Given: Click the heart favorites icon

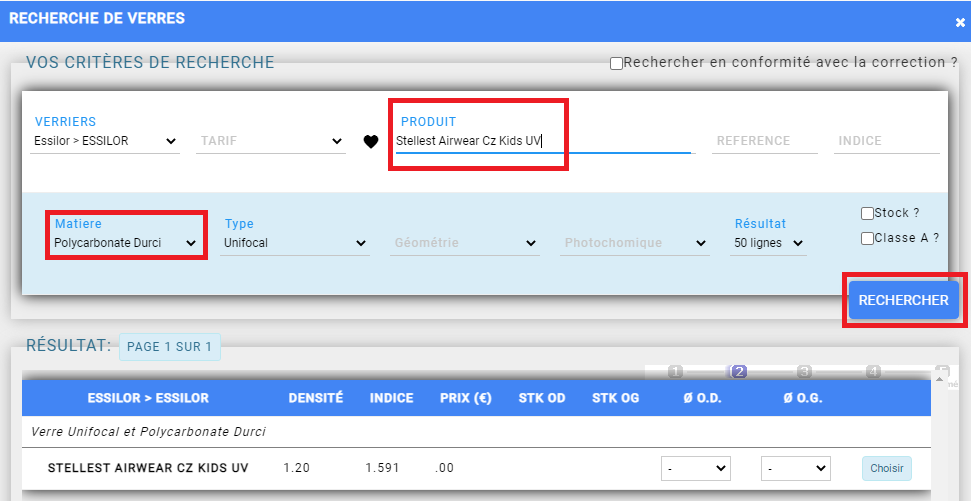Looking at the screenshot, I should [x=370, y=142].
